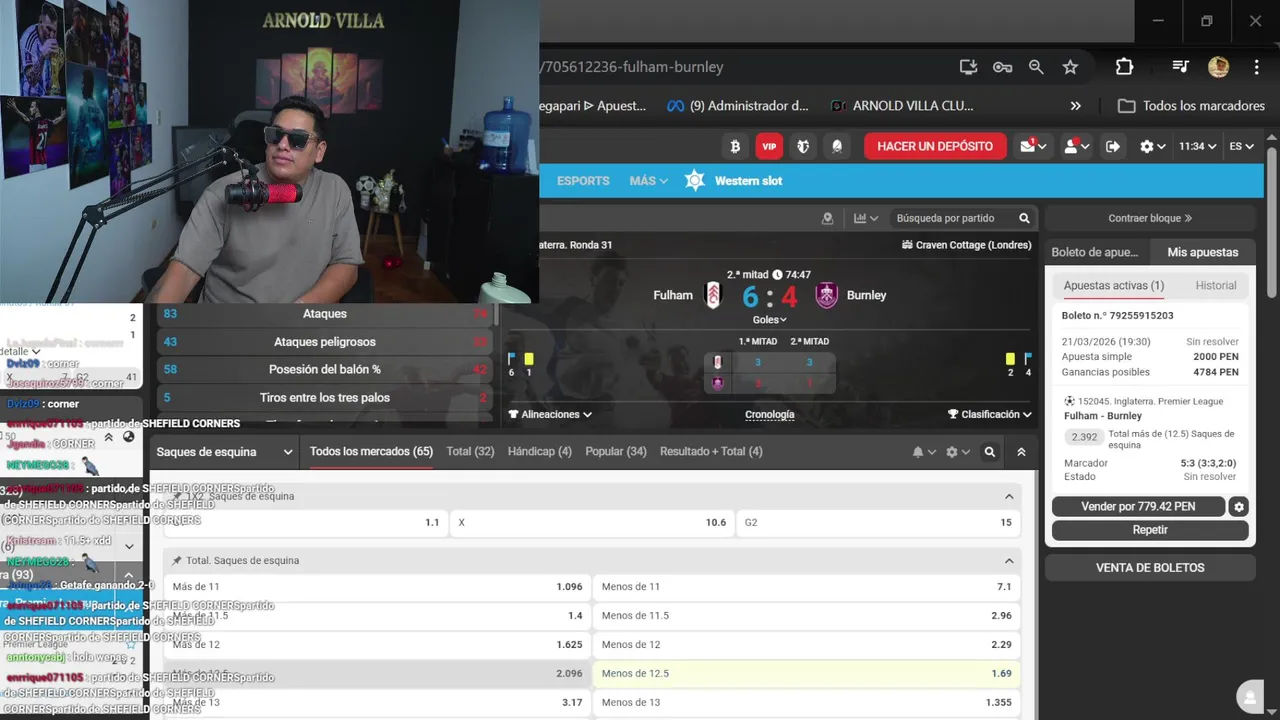Open VENTA DE BOLETOS
The height and width of the screenshot is (720, 1280).
(1150, 568)
